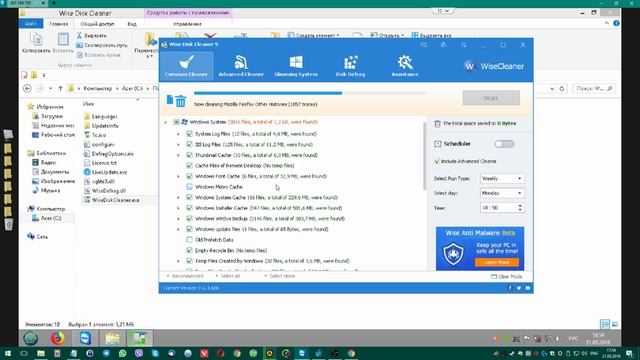Expand the System Log Files entry

178,134
